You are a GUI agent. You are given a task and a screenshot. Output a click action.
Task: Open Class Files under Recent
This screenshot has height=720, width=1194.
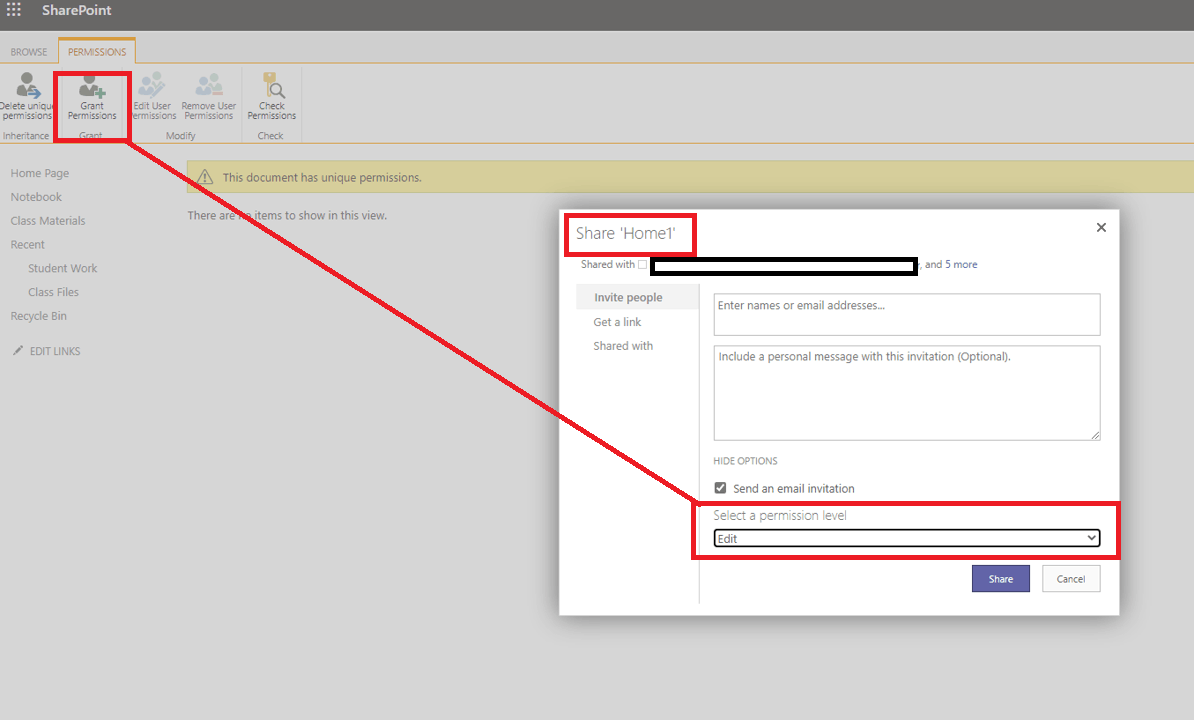pyautogui.click(x=53, y=292)
